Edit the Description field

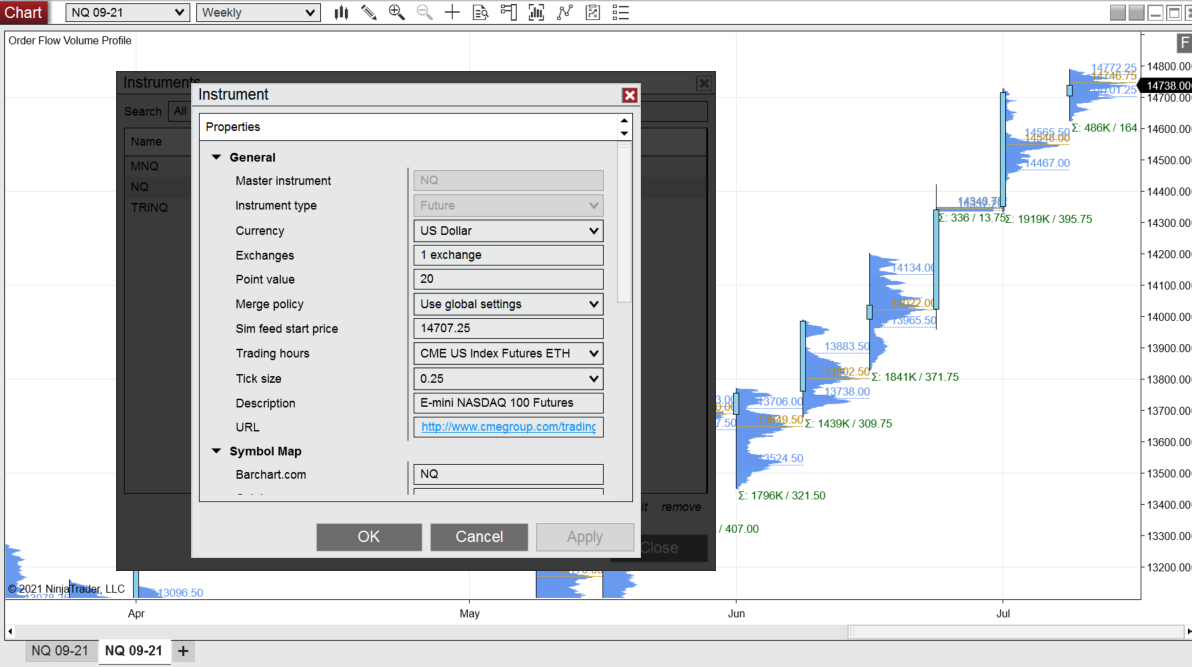coord(509,403)
